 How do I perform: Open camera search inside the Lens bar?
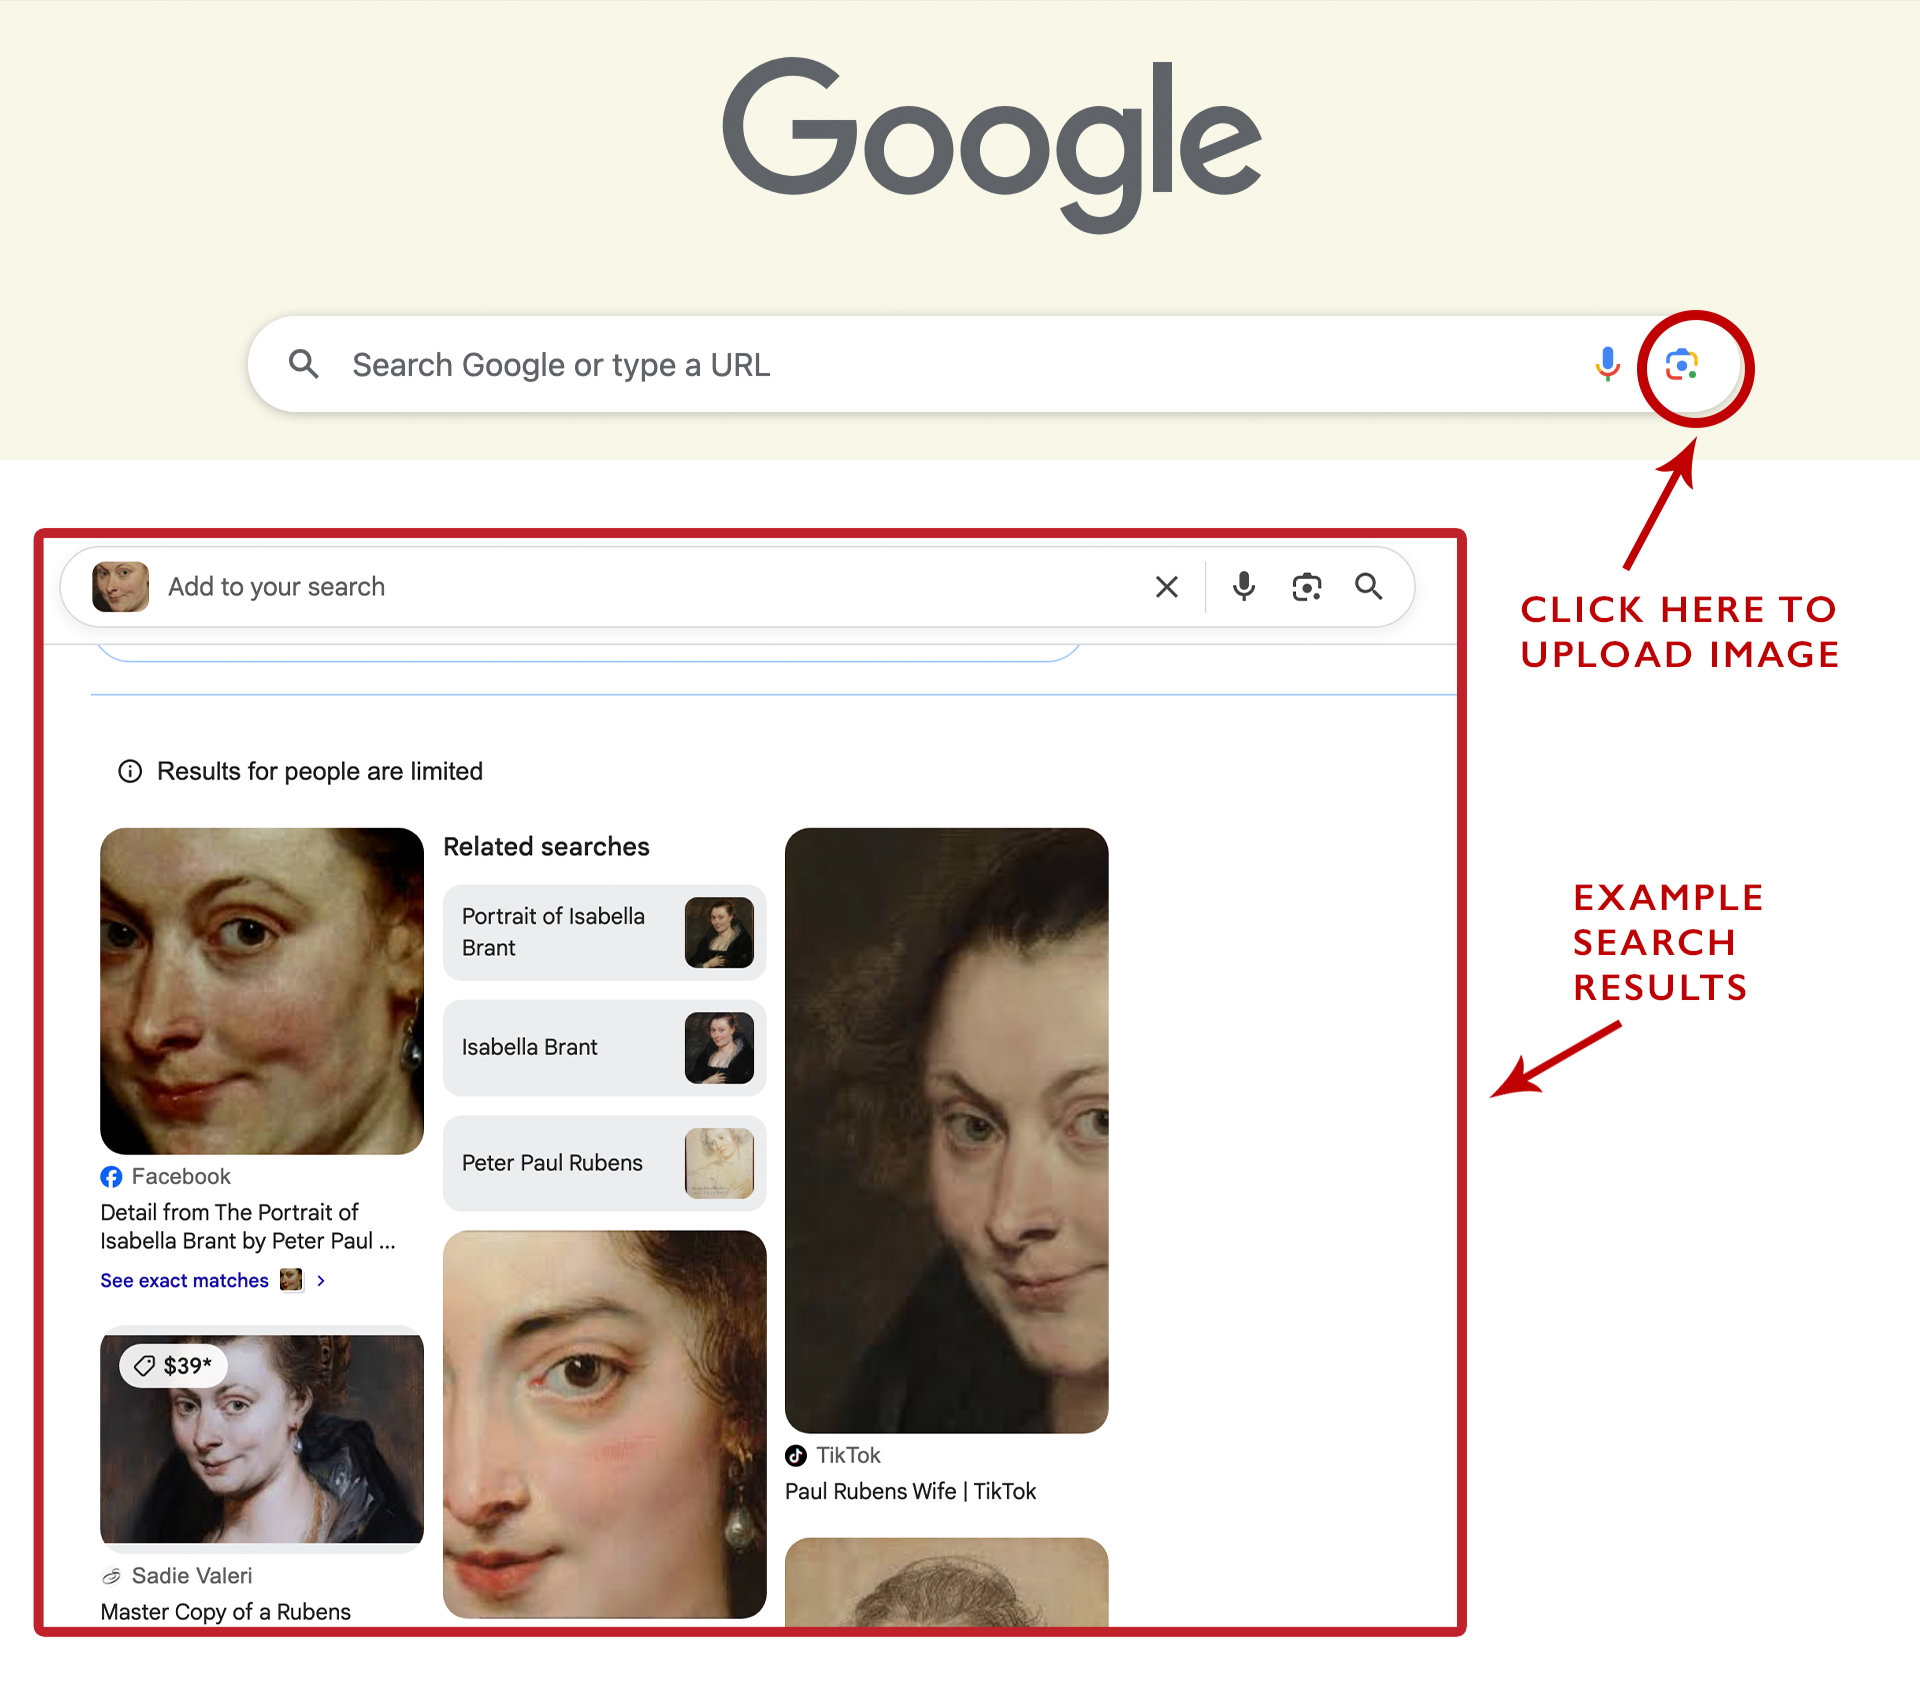(x=1305, y=587)
